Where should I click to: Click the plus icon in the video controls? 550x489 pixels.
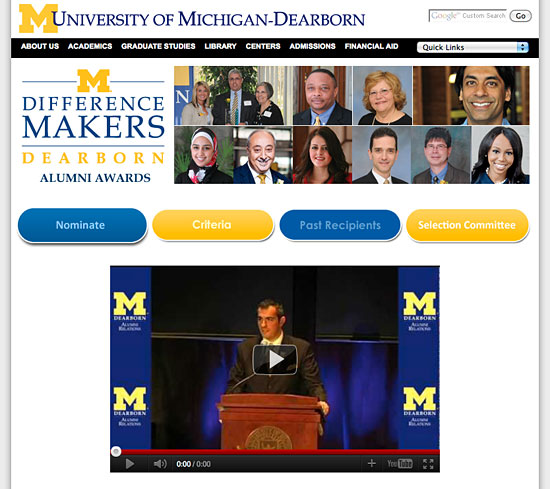[x=371, y=464]
